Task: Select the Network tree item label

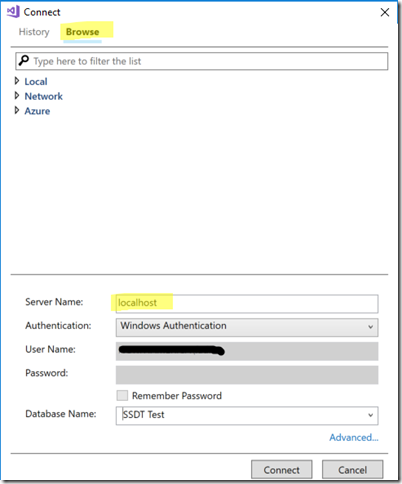Action: point(43,96)
